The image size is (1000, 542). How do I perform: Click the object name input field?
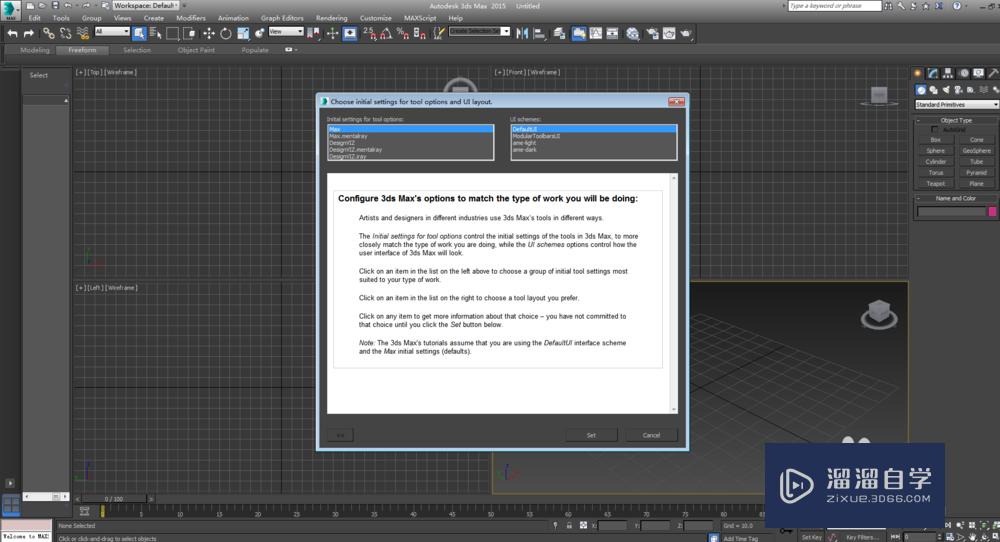[x=952, y=212]
